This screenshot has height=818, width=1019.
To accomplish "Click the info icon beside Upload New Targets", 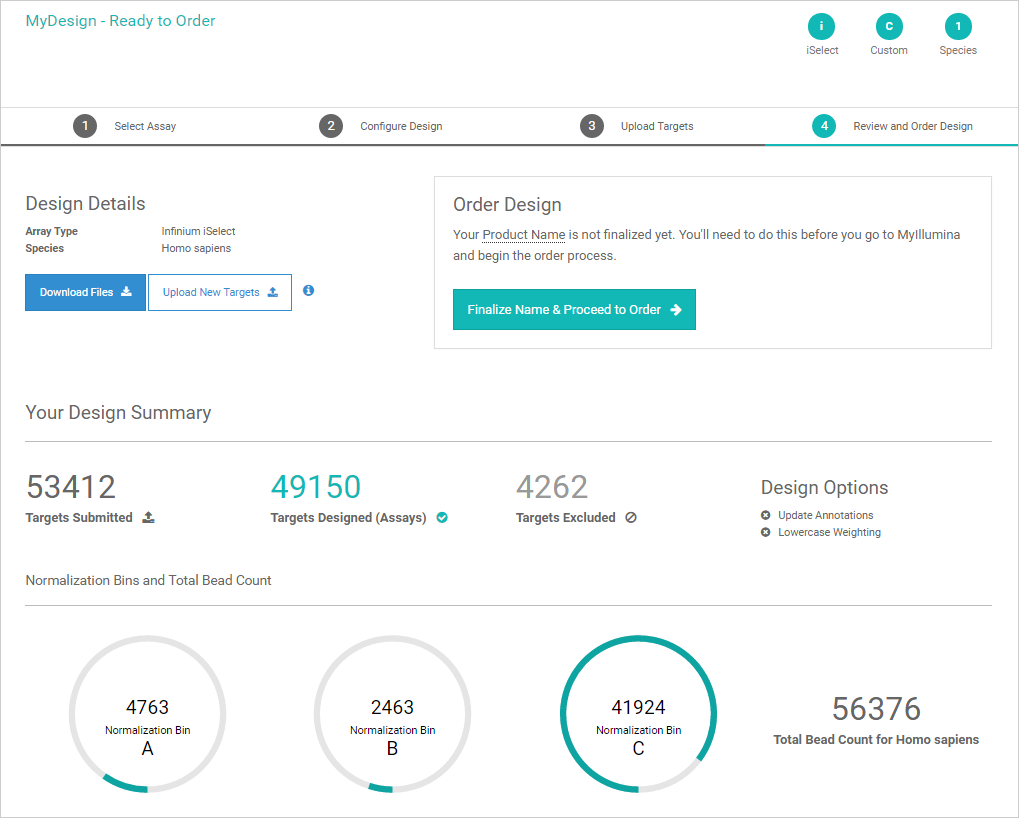I will [308, 291].
